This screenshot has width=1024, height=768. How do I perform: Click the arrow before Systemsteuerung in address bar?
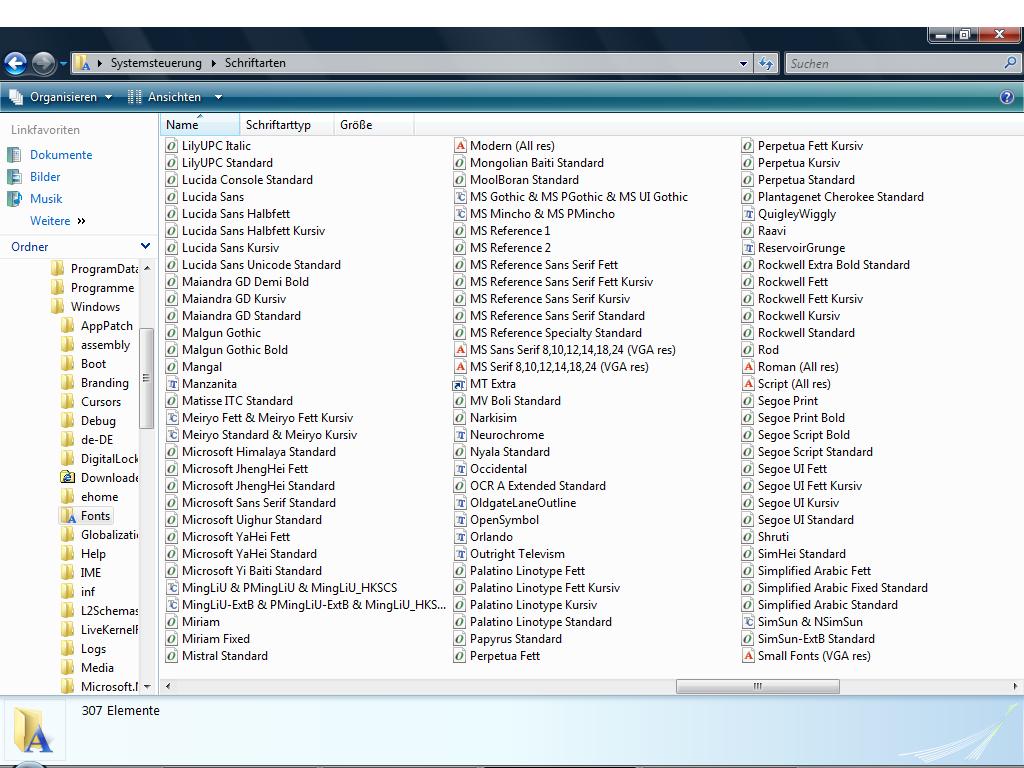point(100,63)
